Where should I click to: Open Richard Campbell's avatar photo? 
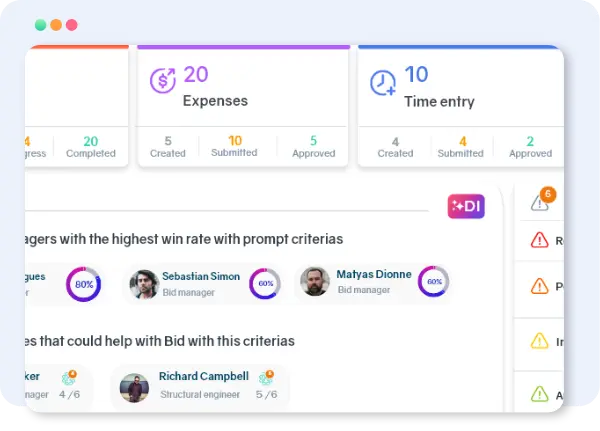click(x=134, y=387)
